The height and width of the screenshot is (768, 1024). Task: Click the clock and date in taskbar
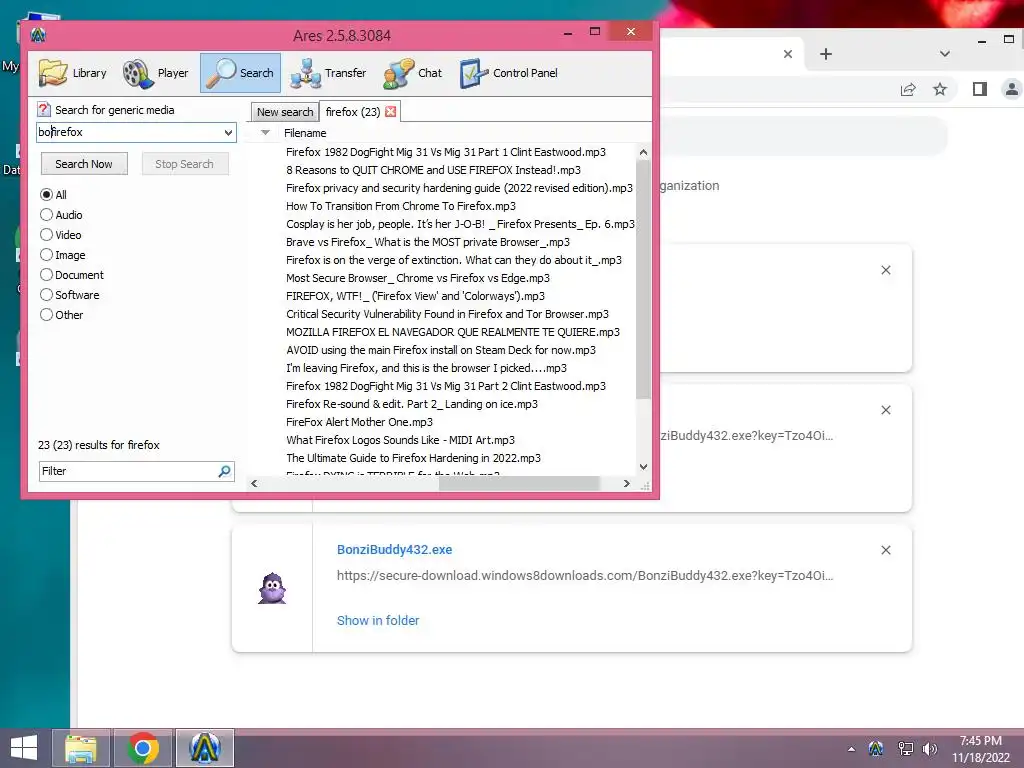pyautogui.click(x=980, y=749)
